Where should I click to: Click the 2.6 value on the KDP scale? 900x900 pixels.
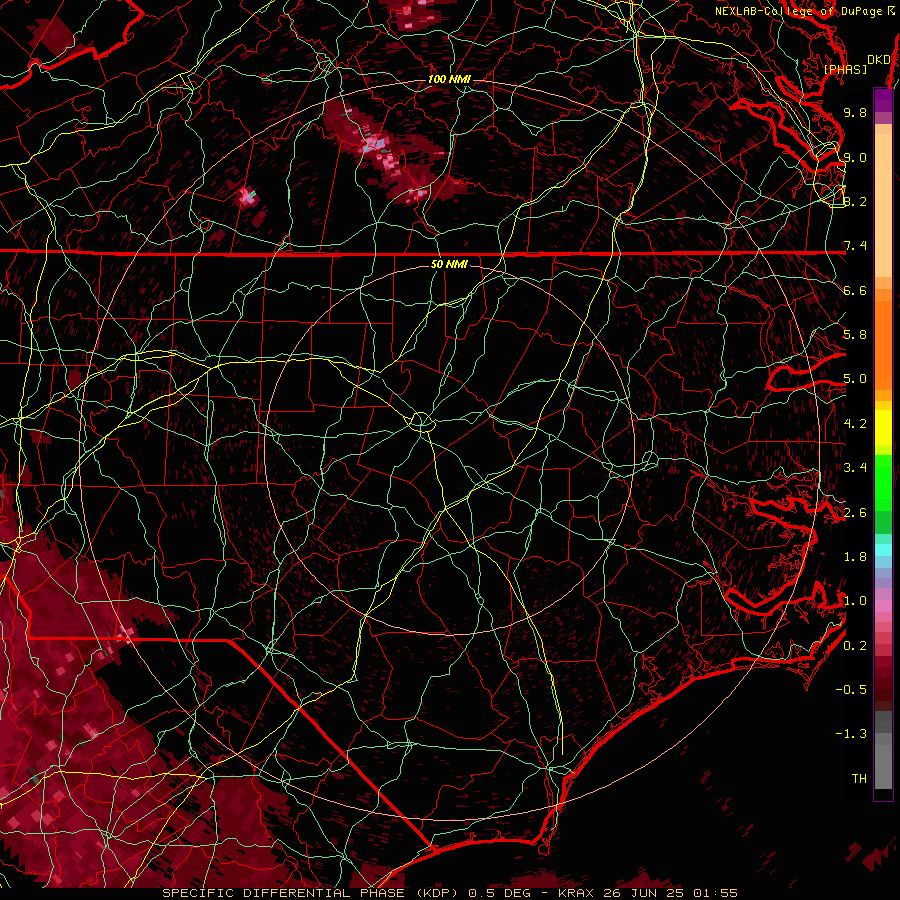pos(855,513)
